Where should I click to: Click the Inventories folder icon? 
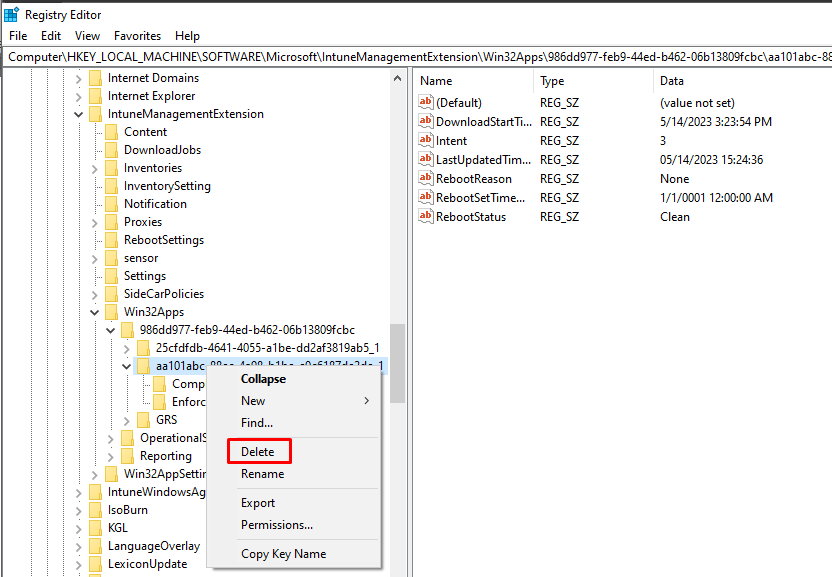(x=111, y=168)
